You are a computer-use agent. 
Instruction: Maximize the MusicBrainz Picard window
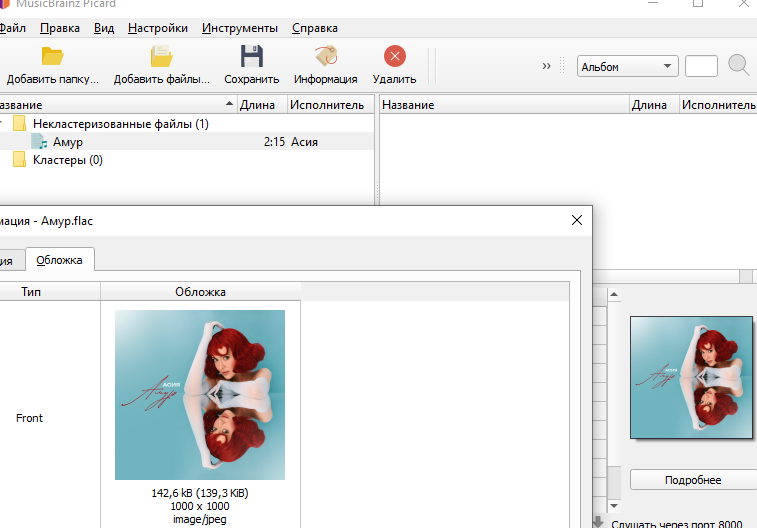(698, 3)
